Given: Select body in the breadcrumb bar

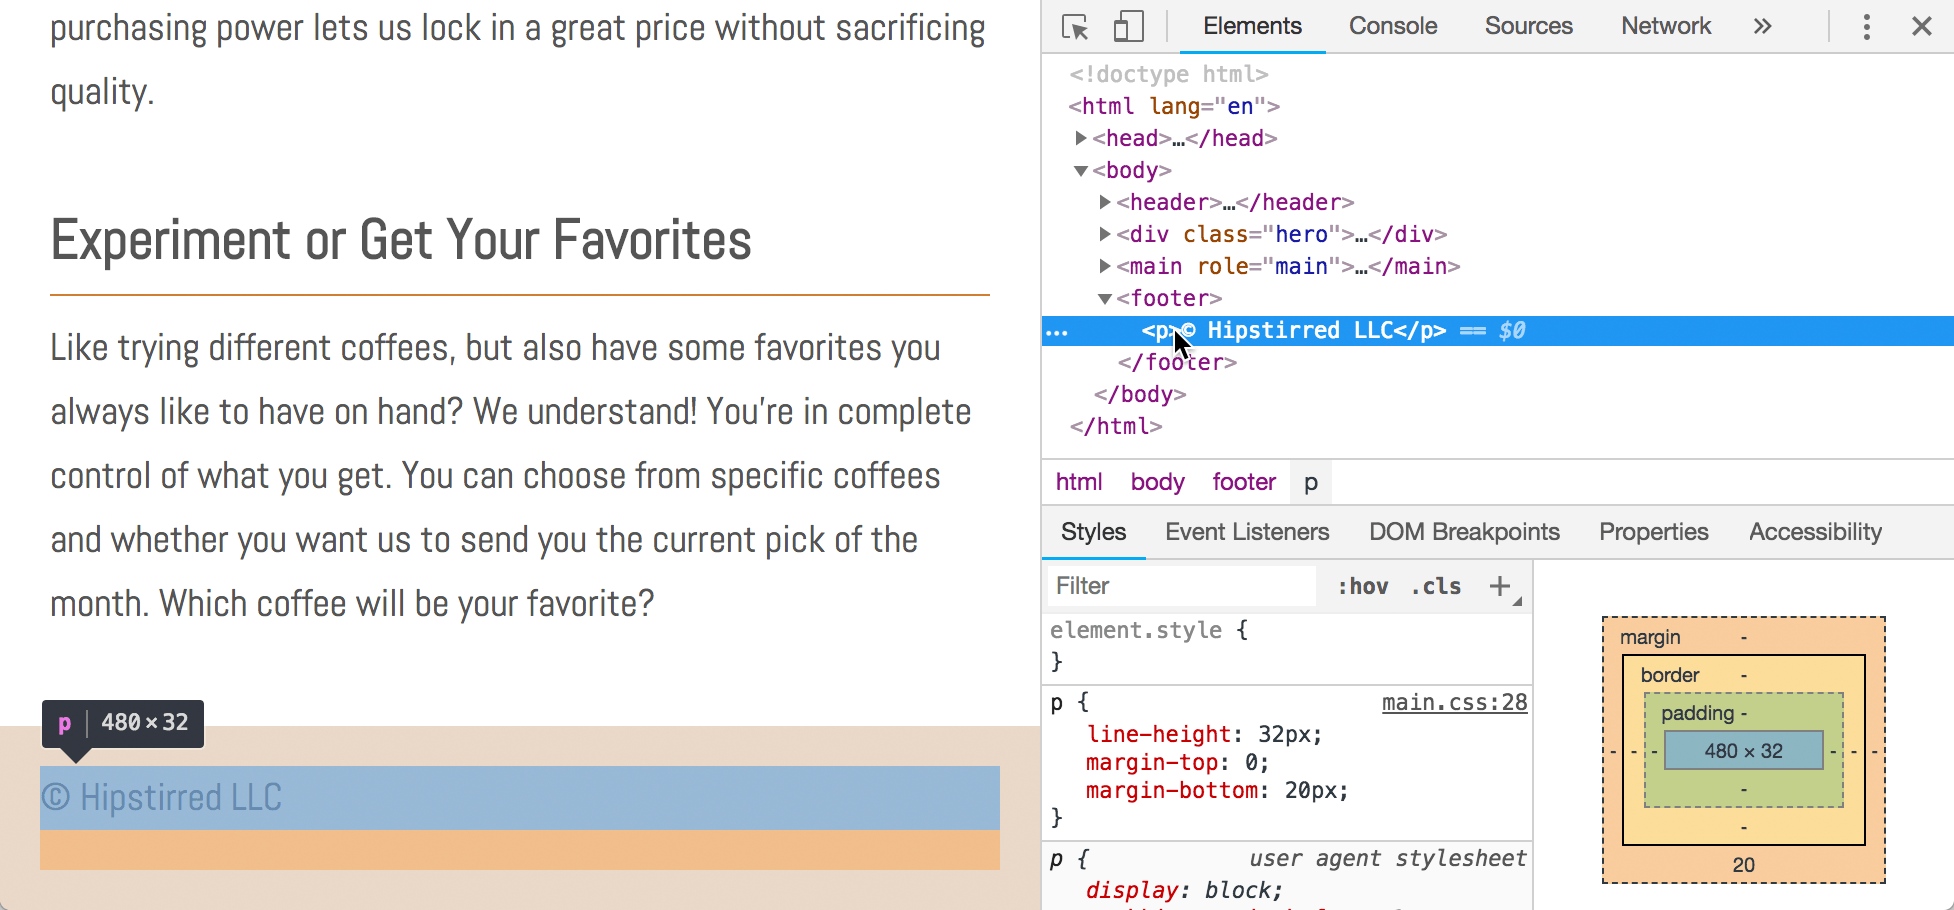Looking at the screenshot, I should (x=1156, y=481).
